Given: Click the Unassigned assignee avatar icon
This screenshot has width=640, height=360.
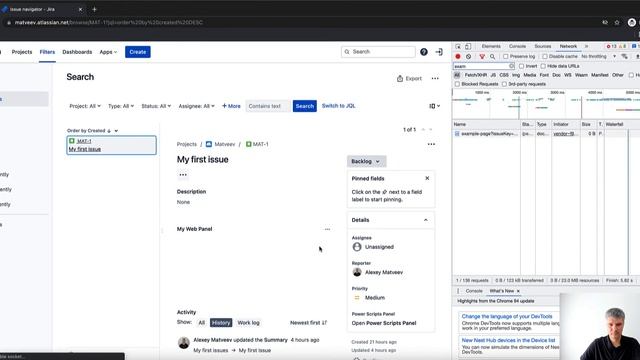Looking at the screenshot, I should [x=357, y=247].
